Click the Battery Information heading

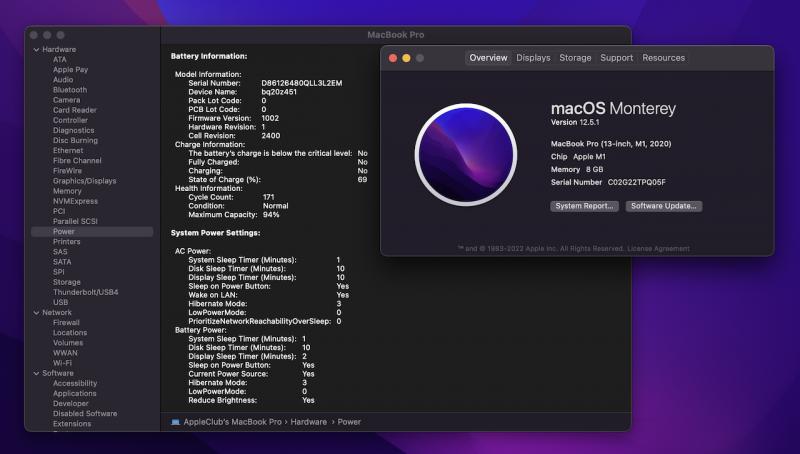[209, 56]
